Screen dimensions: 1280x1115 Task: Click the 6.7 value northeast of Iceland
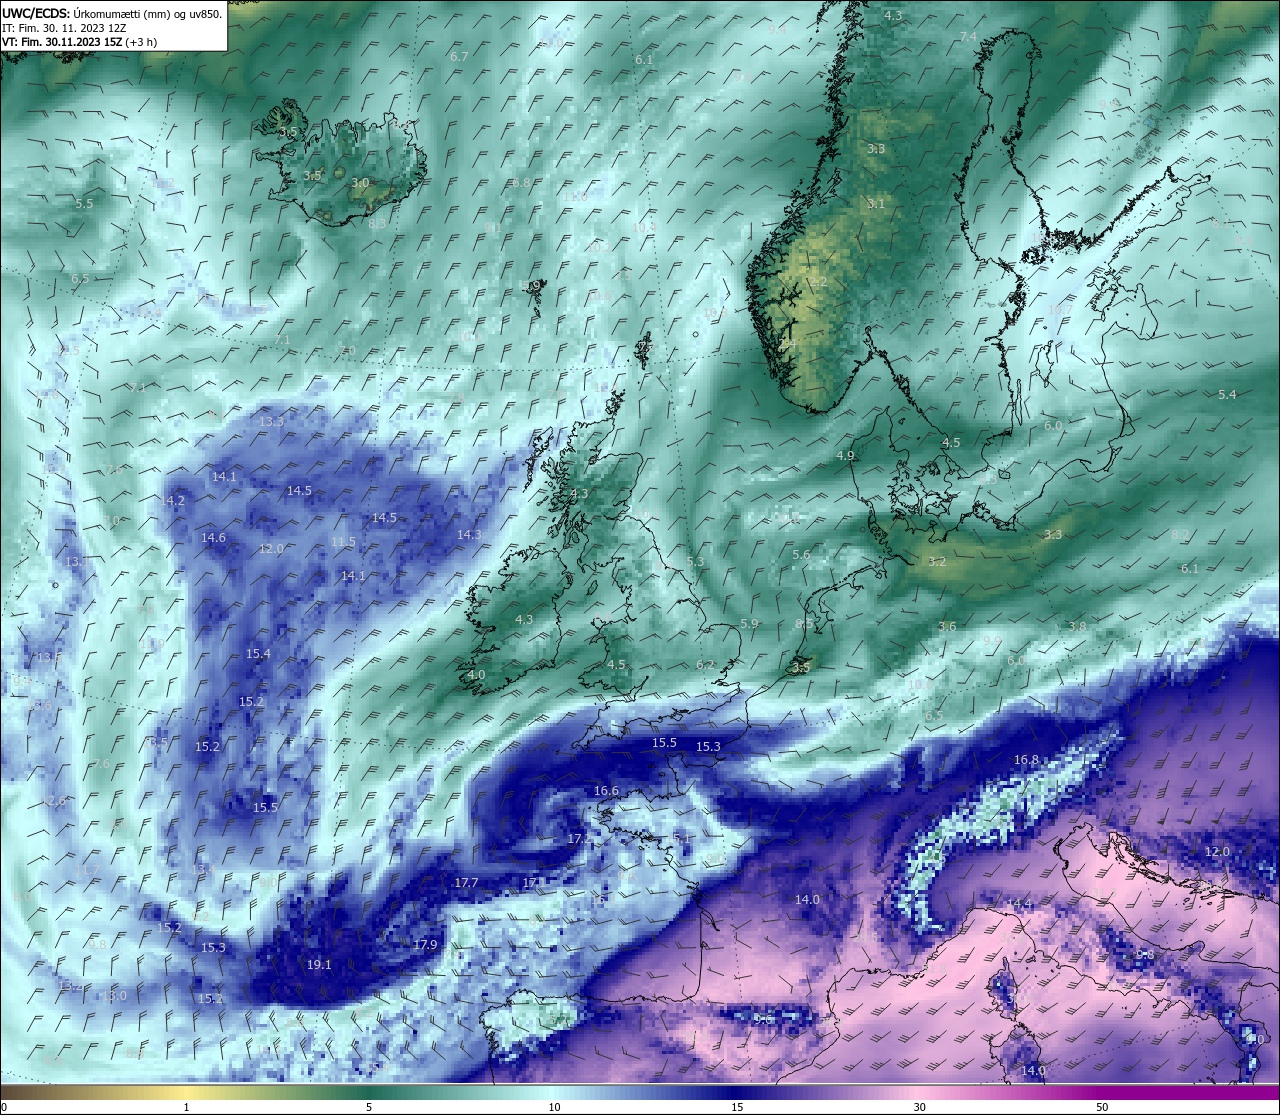[x=459, y=57]
